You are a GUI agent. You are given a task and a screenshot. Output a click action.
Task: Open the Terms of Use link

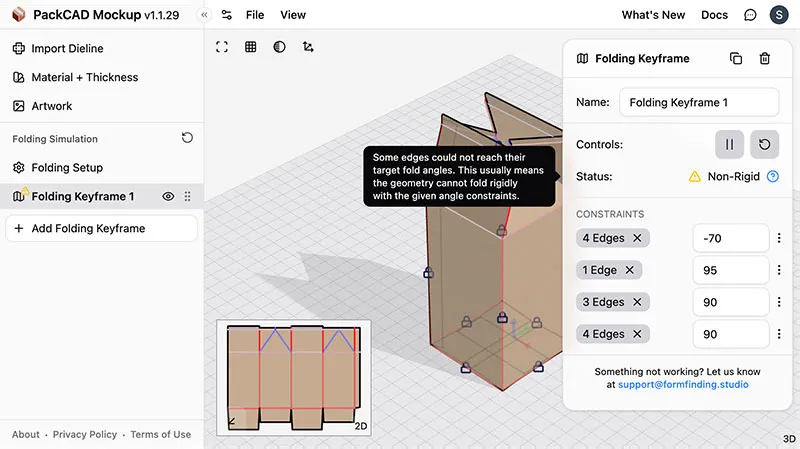161,434
